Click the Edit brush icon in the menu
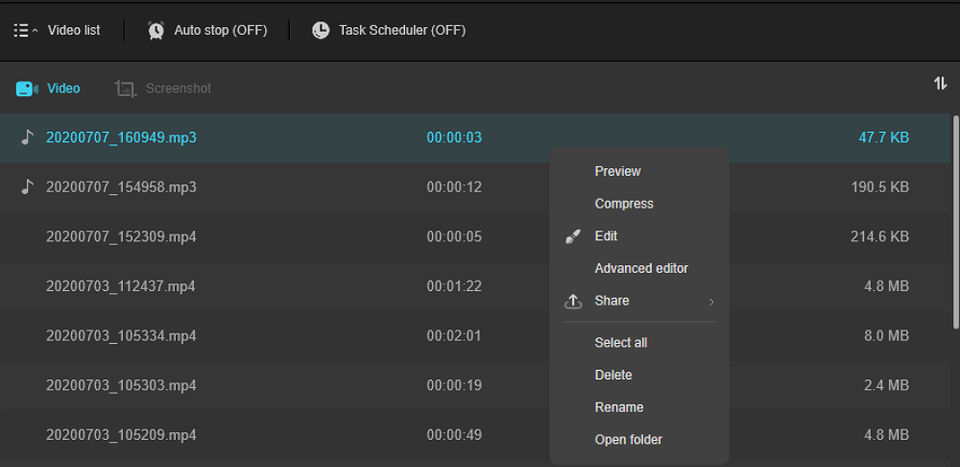The height and width of the screenshot is (467, 960). pos(573,237)
